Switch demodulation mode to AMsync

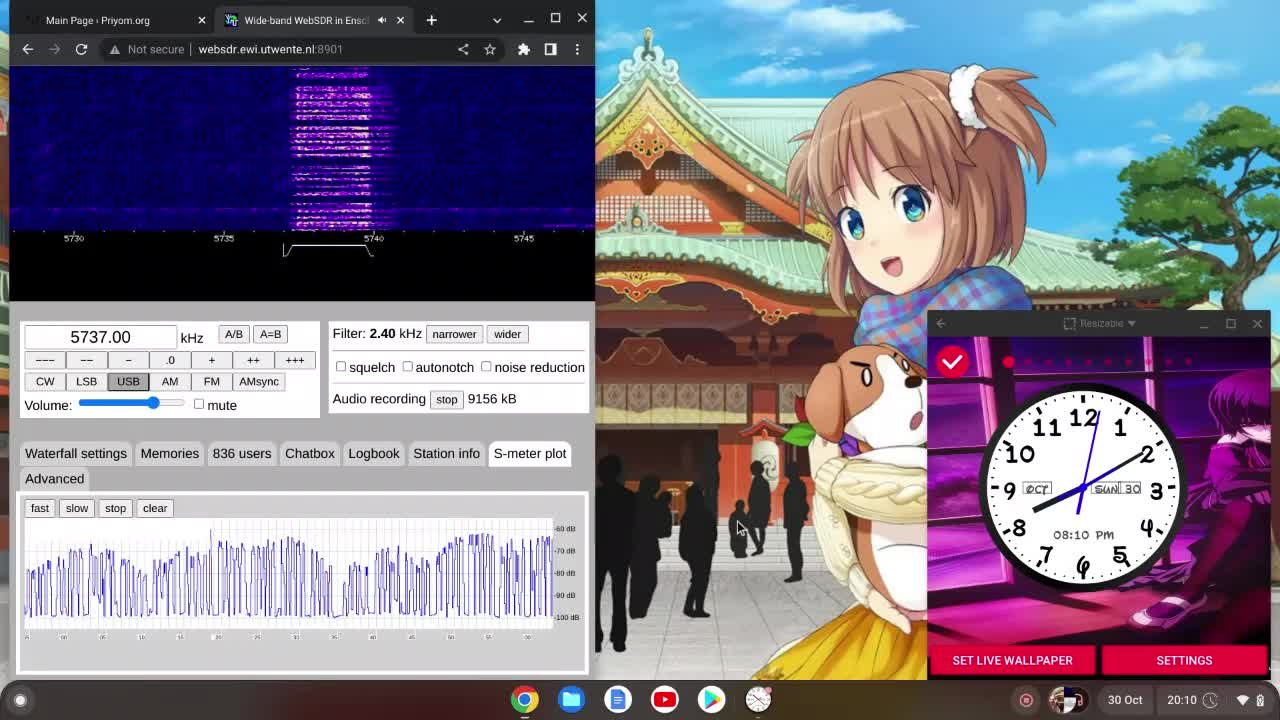[259, 381]
